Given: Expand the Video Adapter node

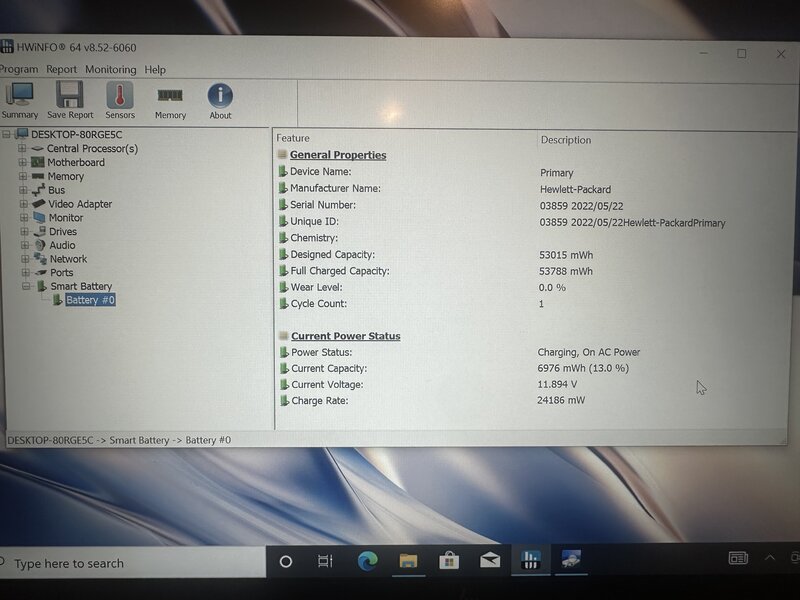Looking at the screenshot, I should coord(23,204).
